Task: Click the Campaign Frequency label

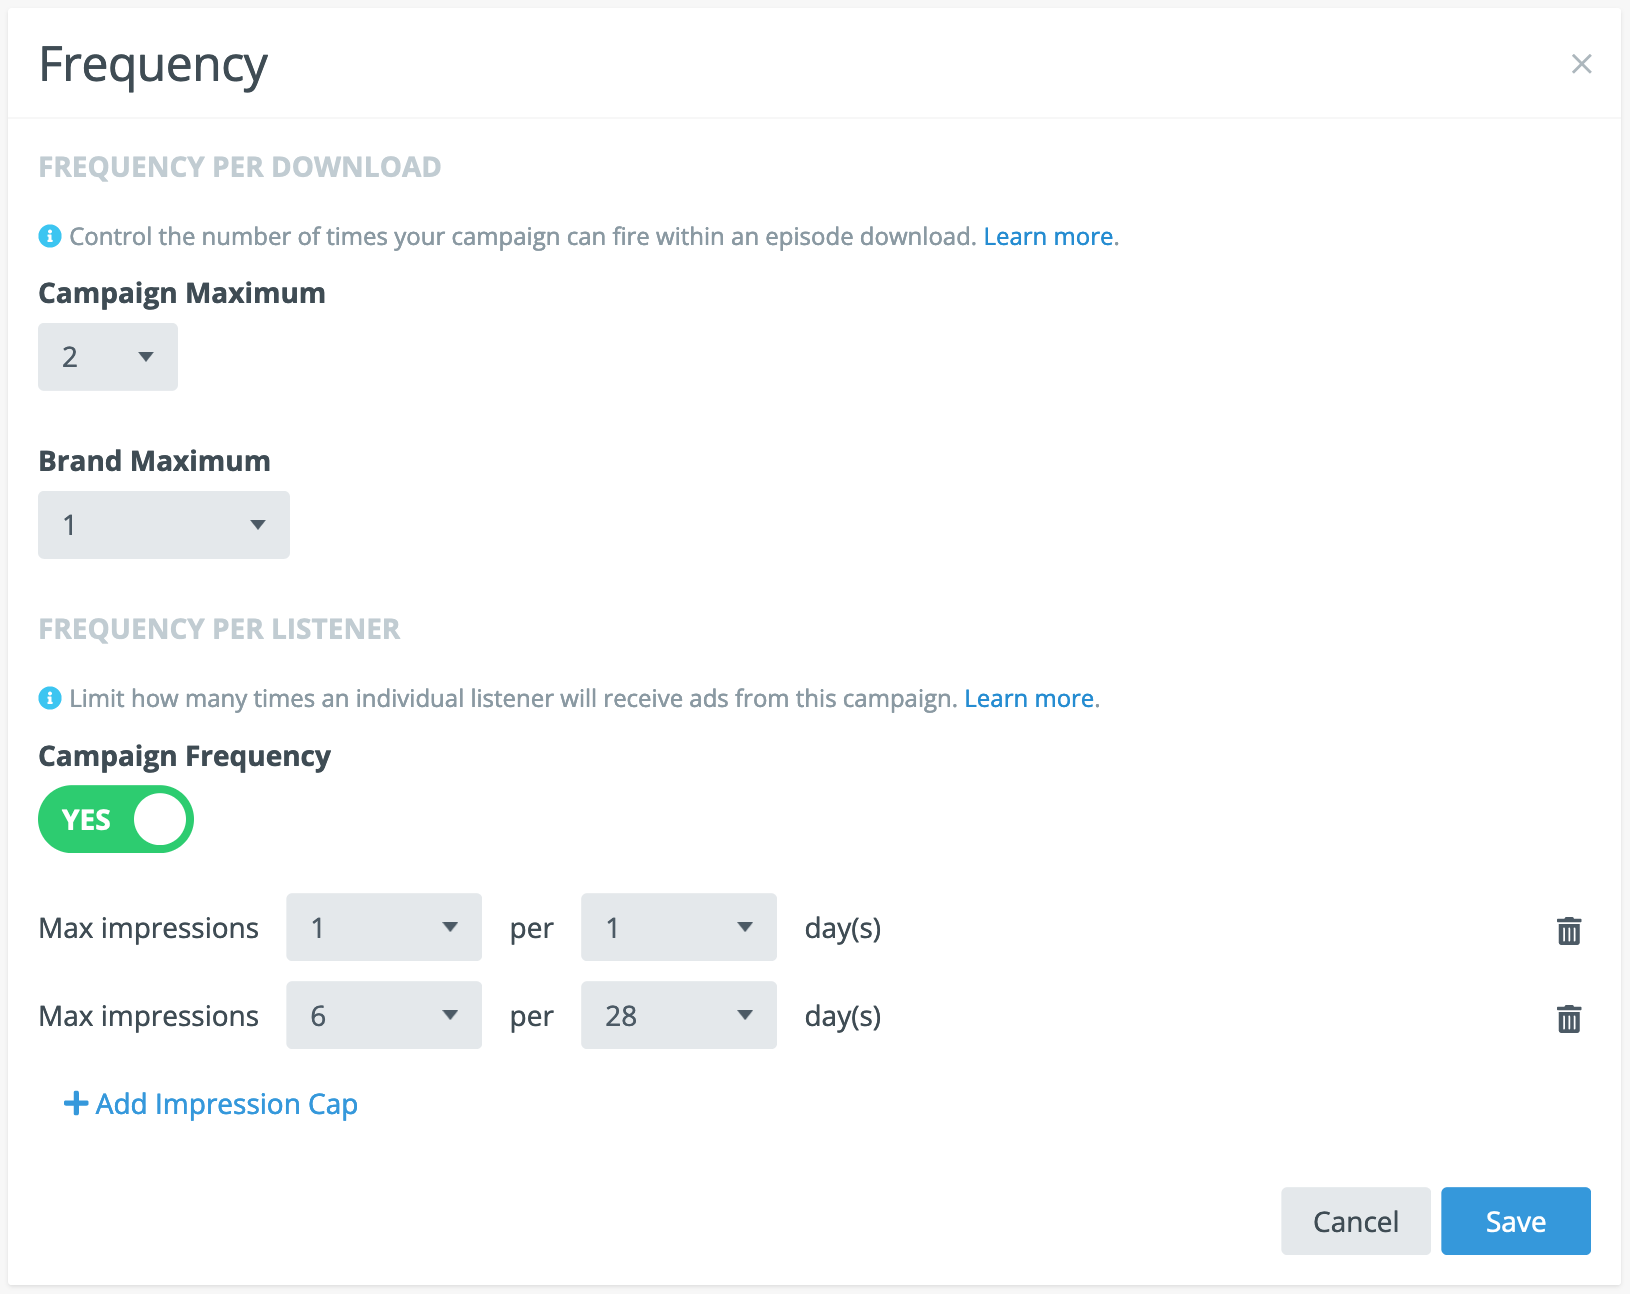Action: tap(184, 756)
